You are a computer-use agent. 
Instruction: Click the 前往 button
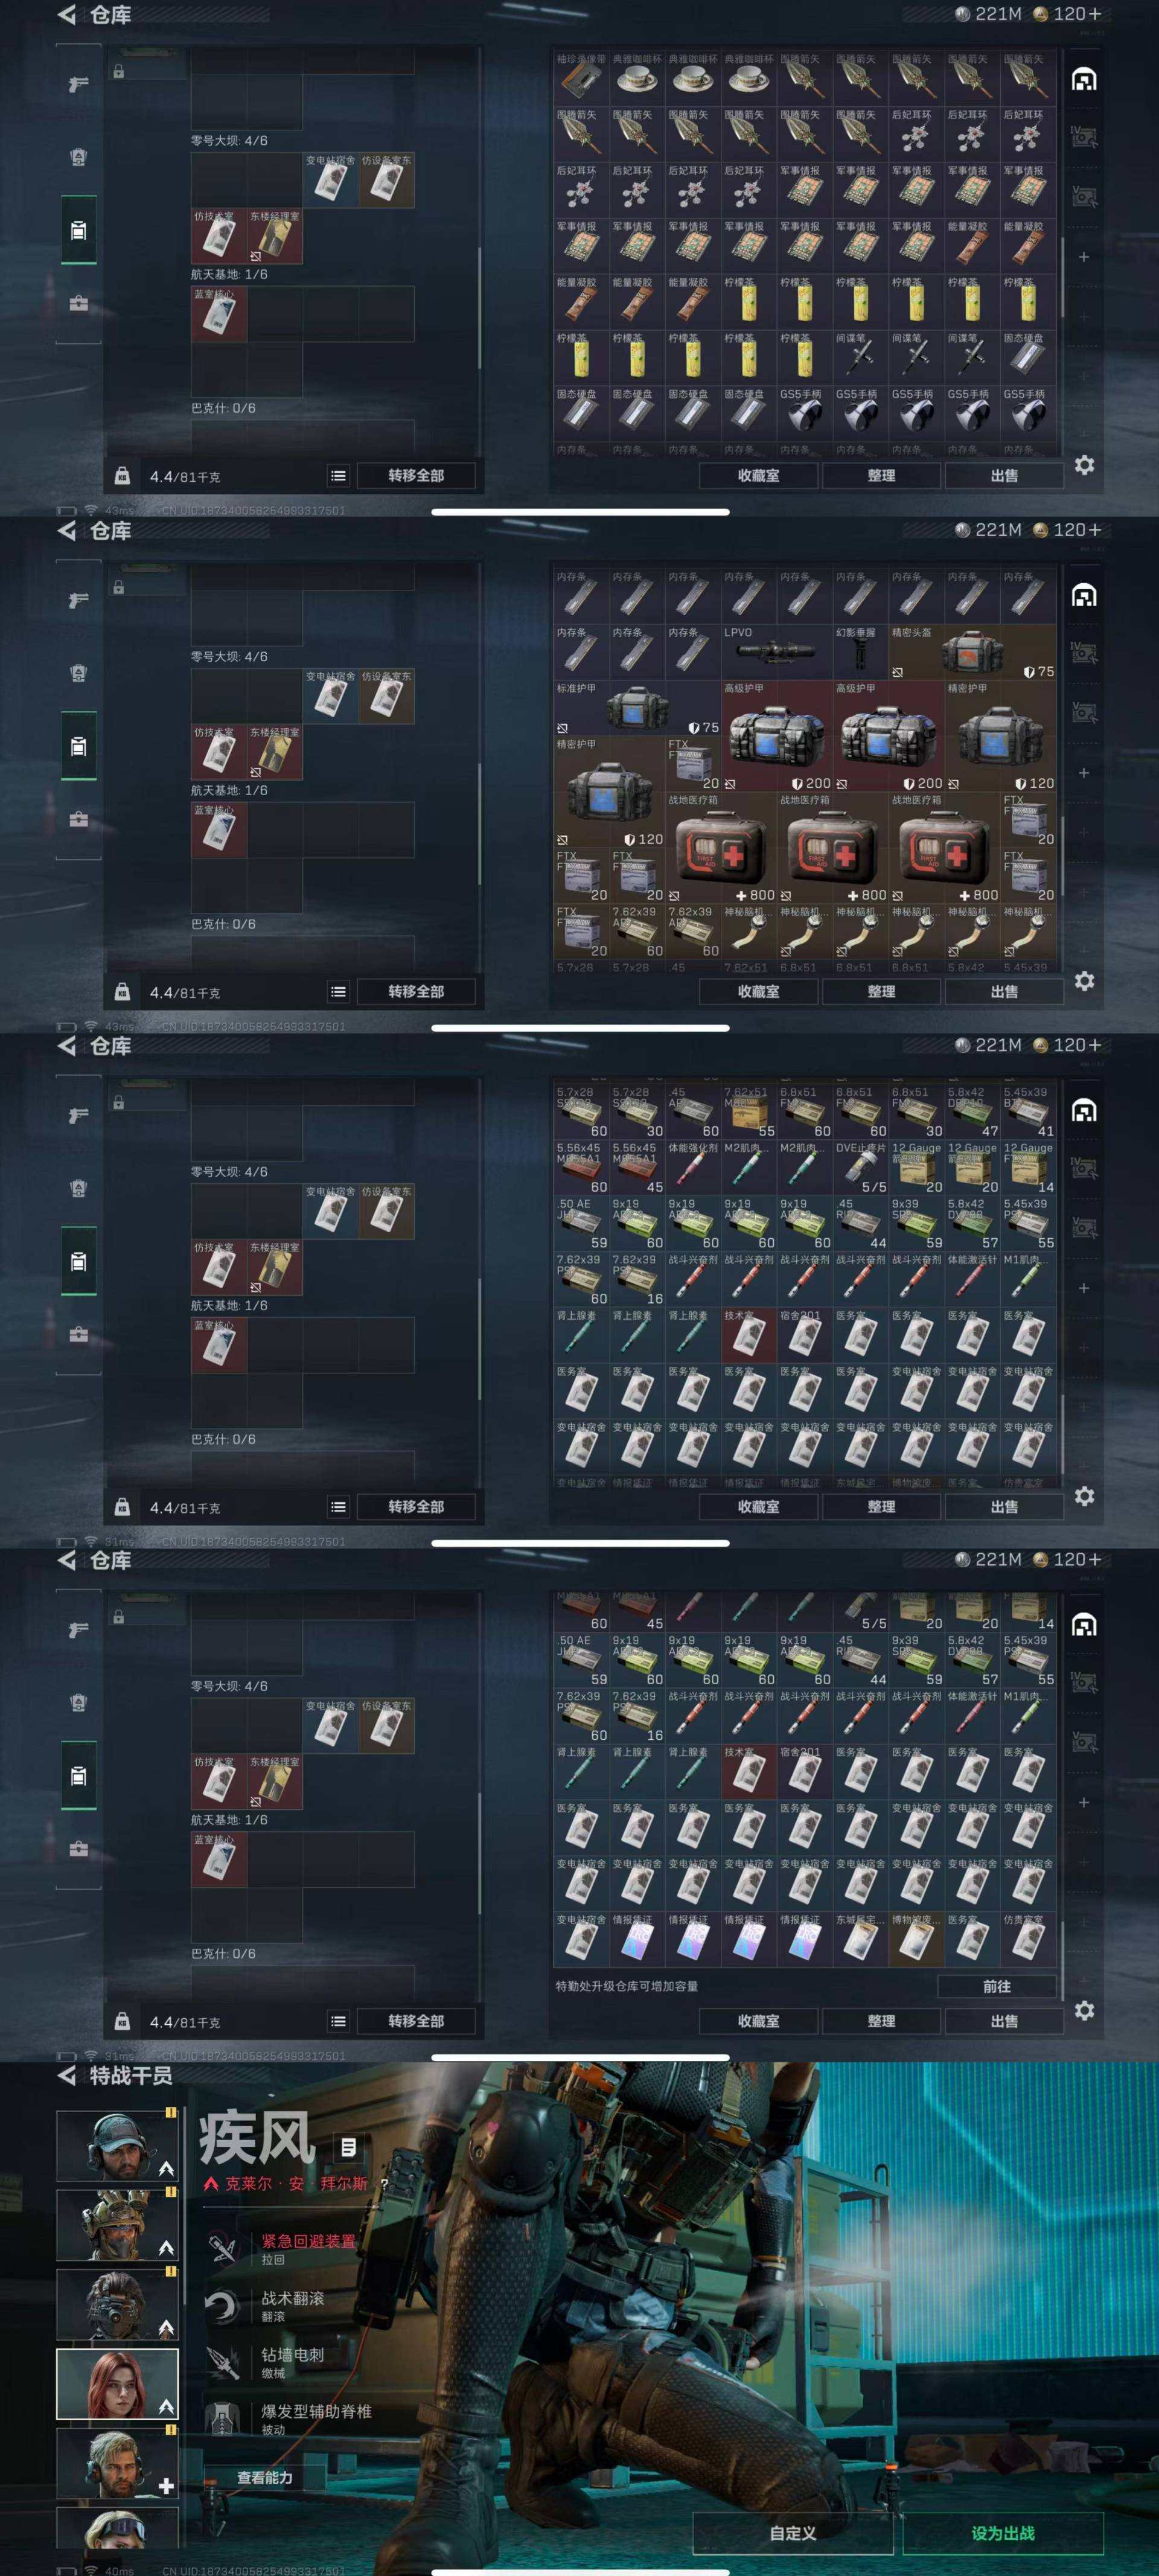pos(997,1986)
